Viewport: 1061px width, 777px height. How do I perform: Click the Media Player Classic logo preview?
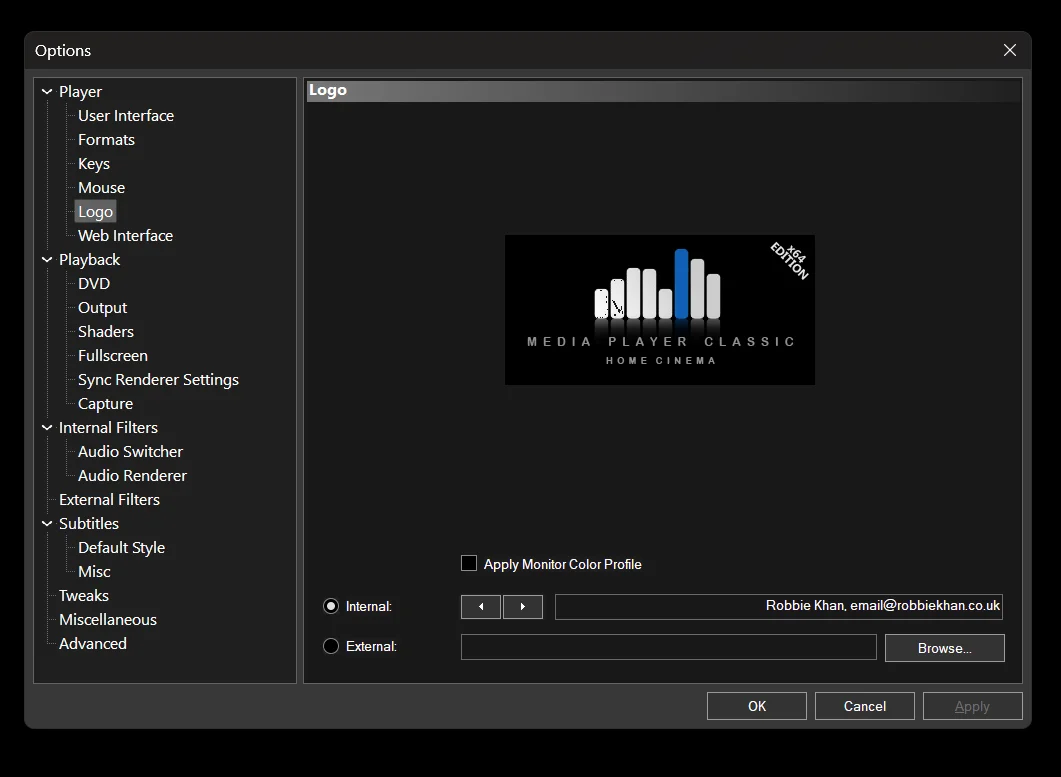(x=660, y=310)
